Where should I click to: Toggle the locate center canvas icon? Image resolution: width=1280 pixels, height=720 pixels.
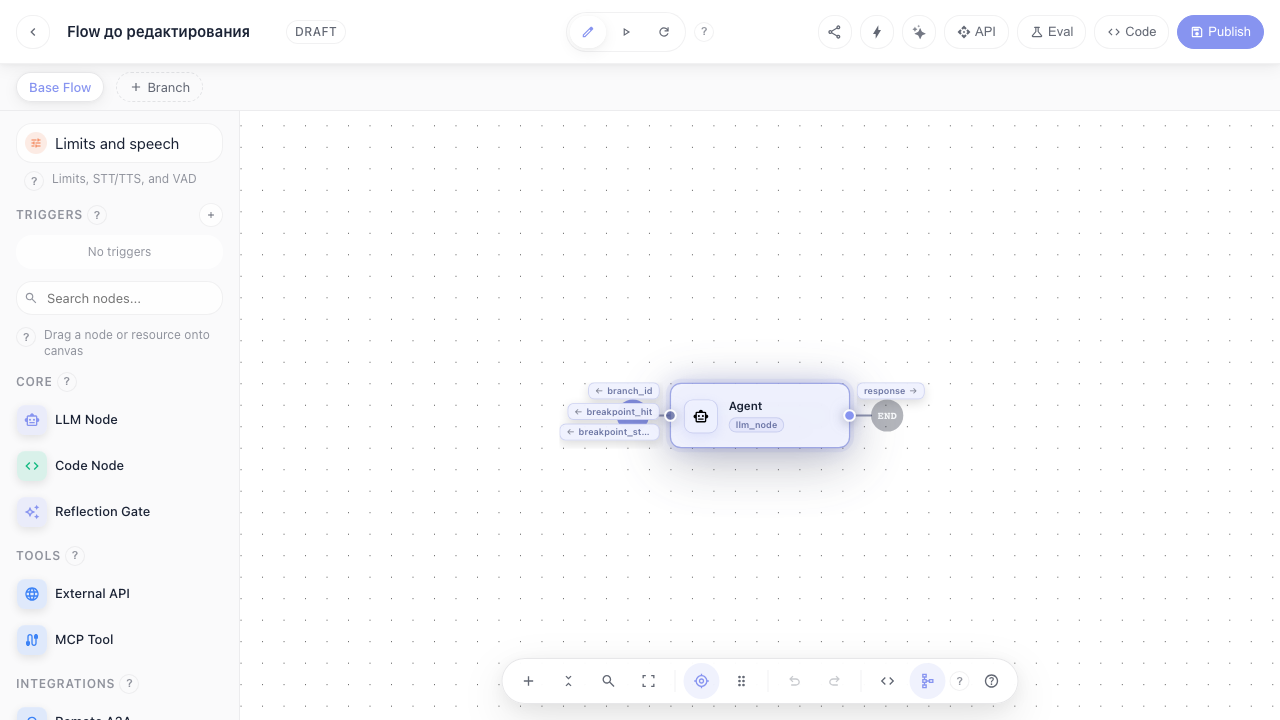701,681
